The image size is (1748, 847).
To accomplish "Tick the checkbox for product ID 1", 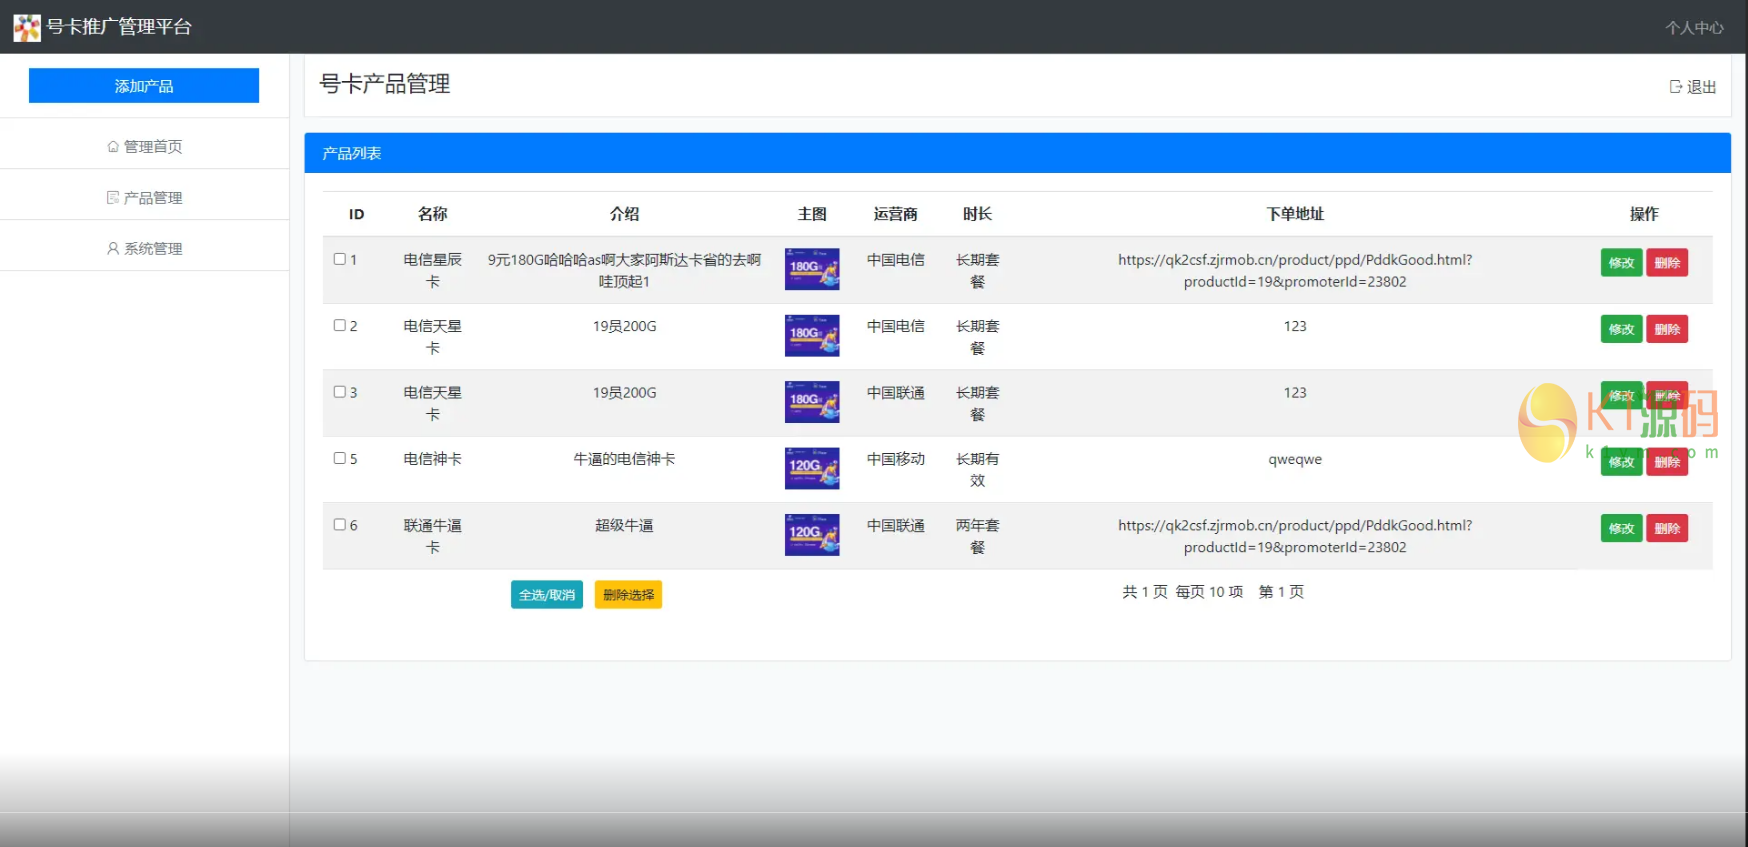I will tap(340, 259).
